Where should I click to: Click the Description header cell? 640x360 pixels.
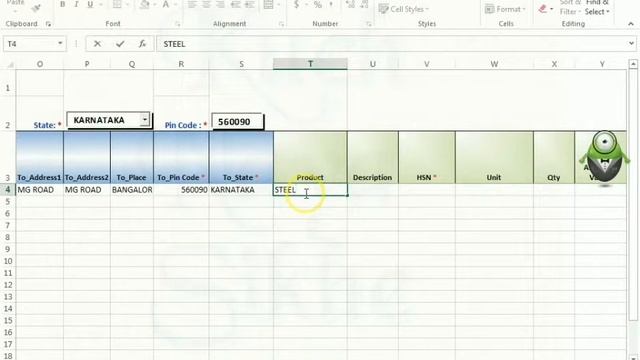tap(373, 158)
